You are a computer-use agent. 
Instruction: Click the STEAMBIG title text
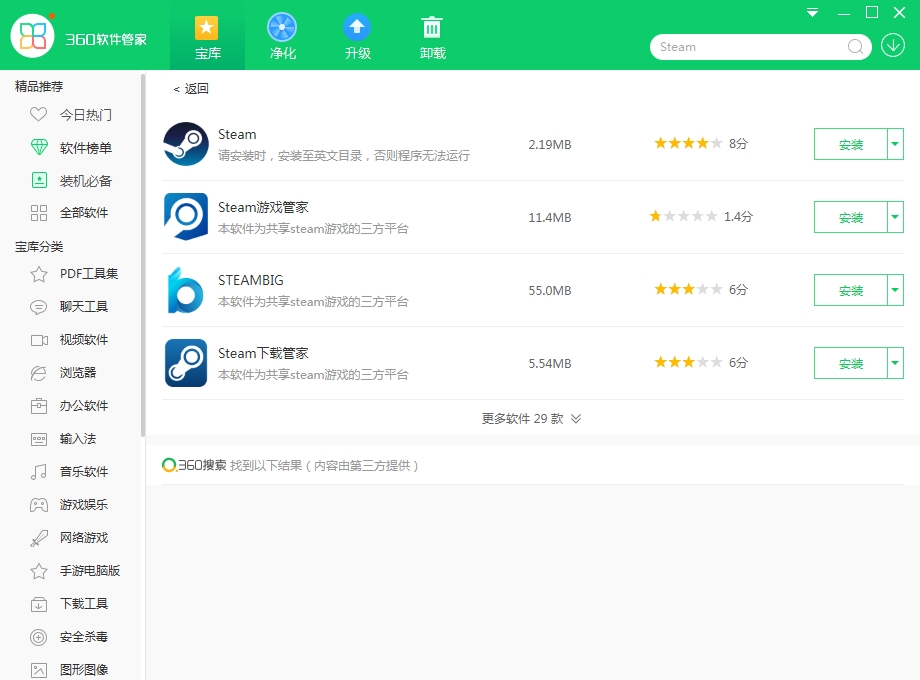click(x=251, y=280)
